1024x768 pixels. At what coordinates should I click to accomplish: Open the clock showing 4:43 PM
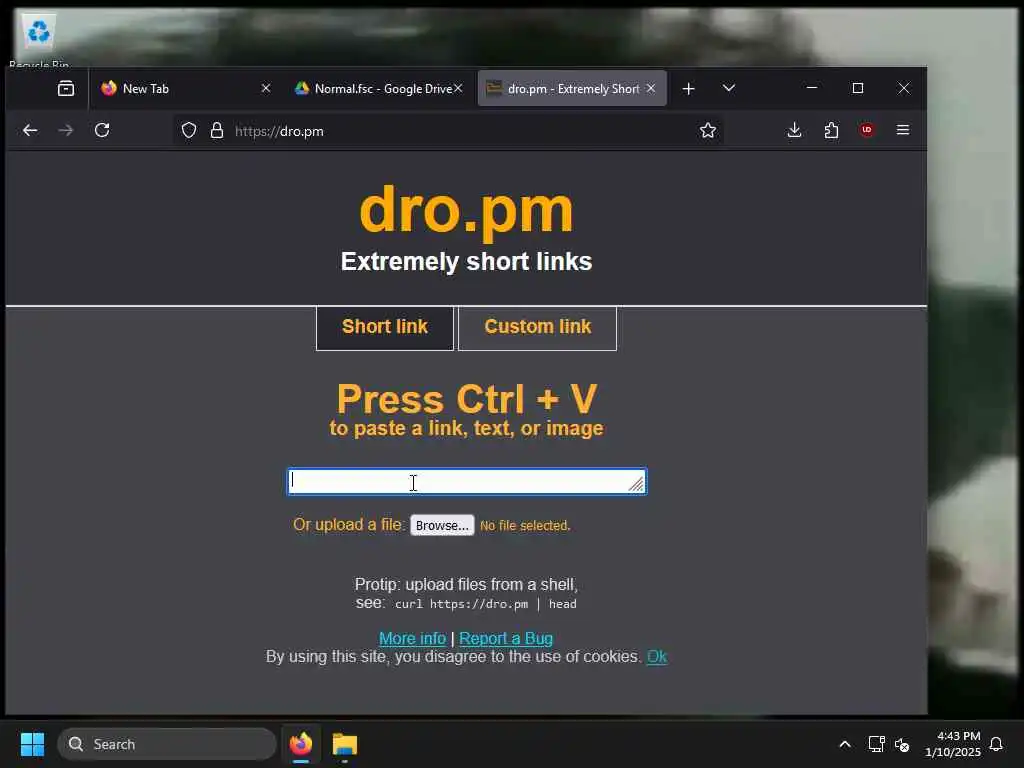953,744
